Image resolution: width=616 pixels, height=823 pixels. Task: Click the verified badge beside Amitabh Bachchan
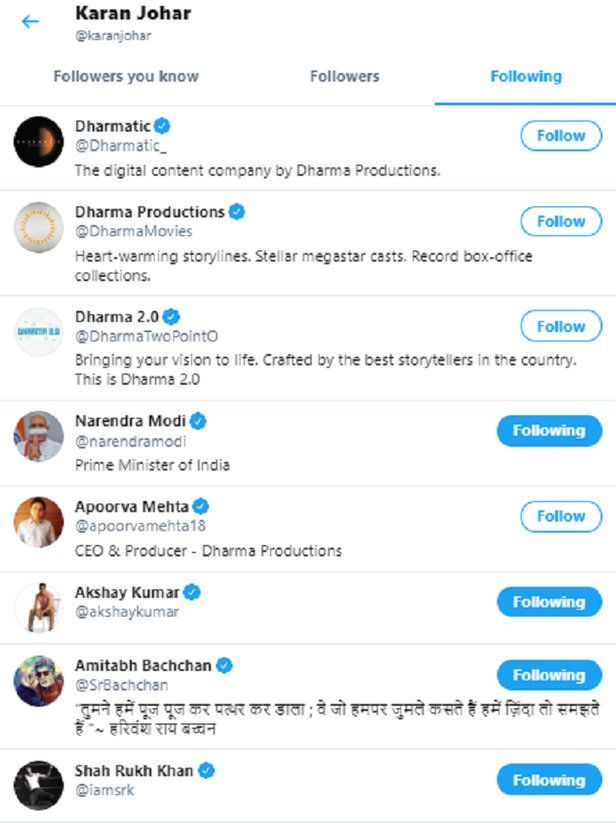click(225, 665)
